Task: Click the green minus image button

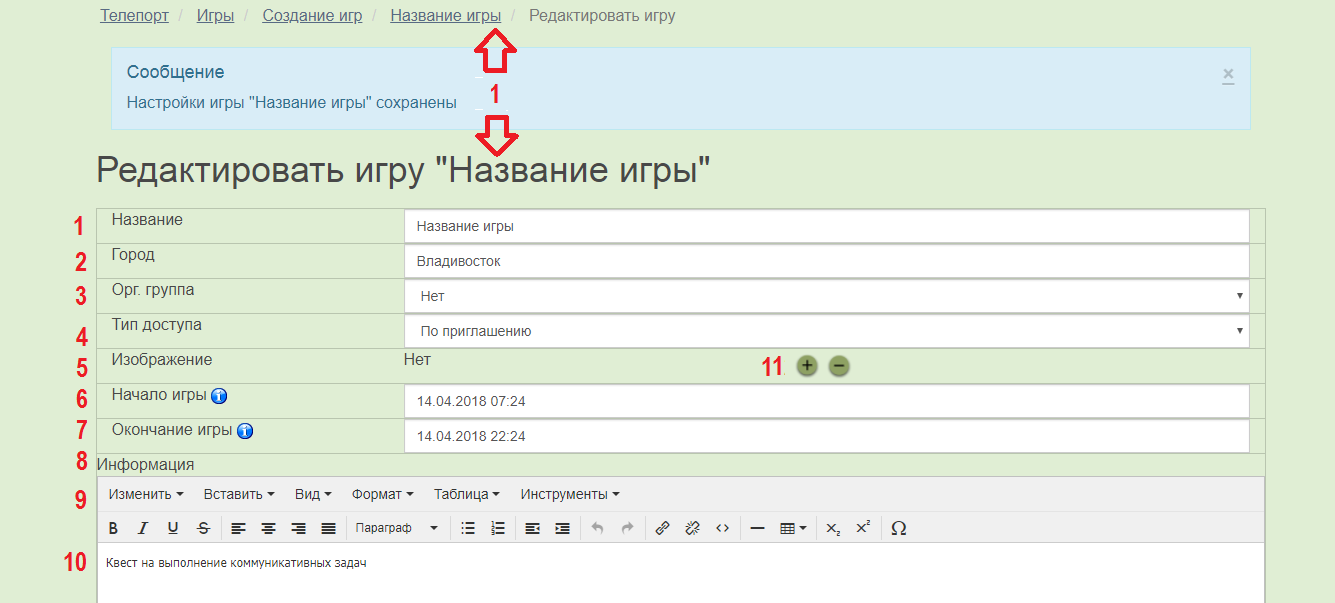Action: [839, 366]
